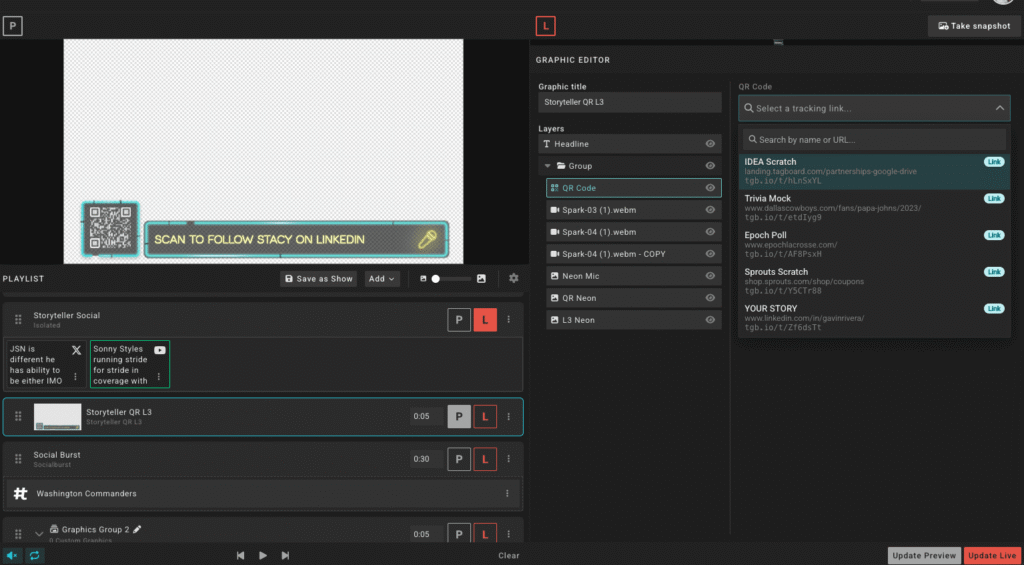
Task: Click drag handle of Storyteller Social
Action: point(18,320)
